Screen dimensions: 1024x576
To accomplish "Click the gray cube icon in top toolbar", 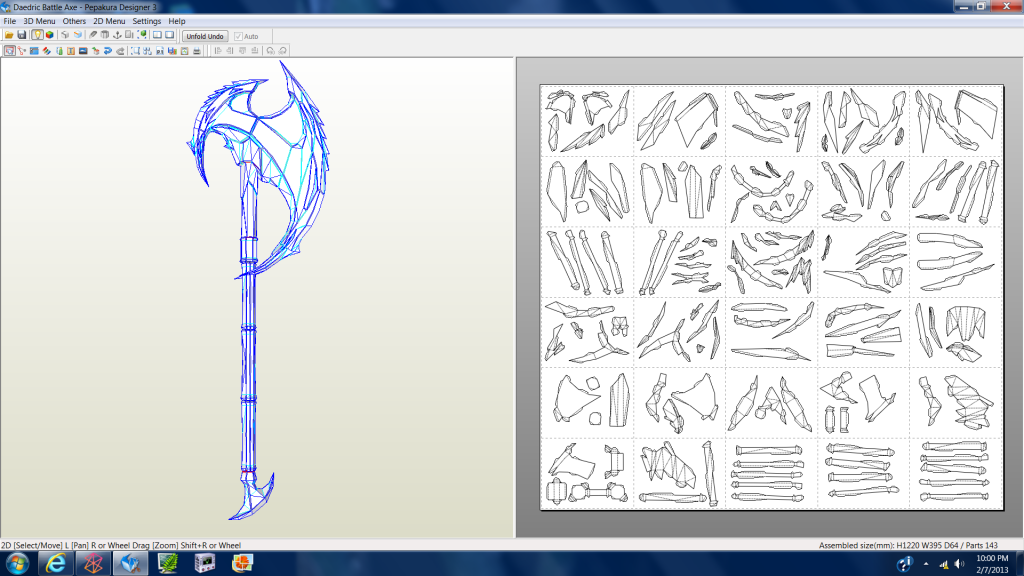I will (65, 35).
